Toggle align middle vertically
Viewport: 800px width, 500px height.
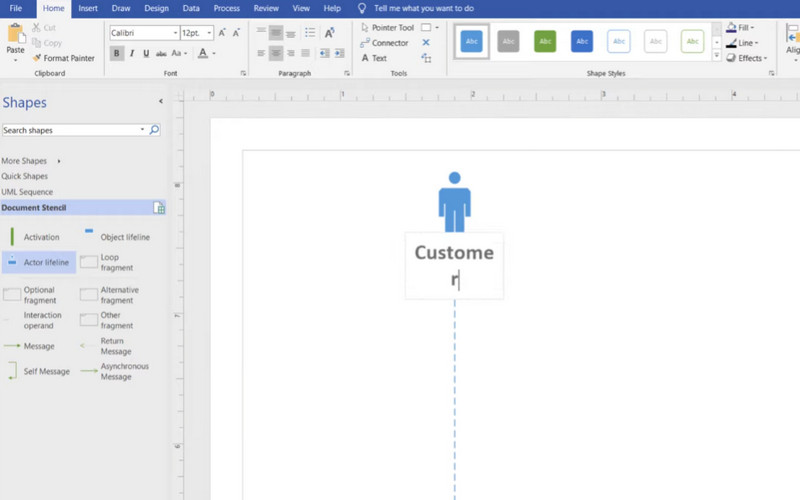click(x=276, y=33)
